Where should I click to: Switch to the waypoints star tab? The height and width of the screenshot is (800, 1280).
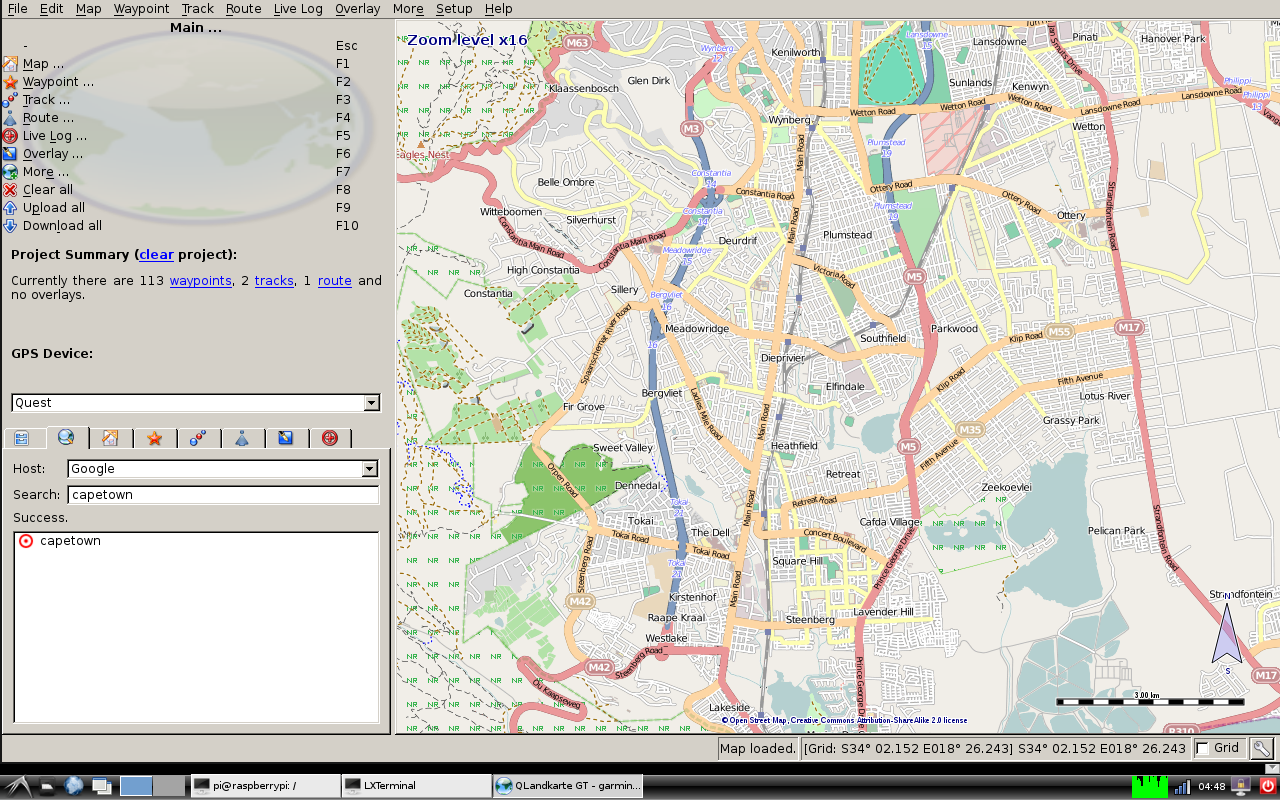[x=154, y=438]
